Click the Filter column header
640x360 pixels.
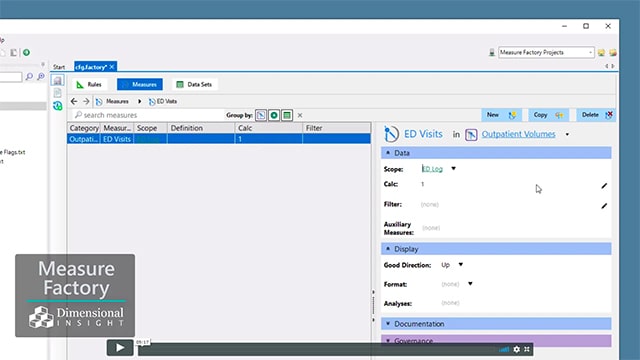point(337,128)
